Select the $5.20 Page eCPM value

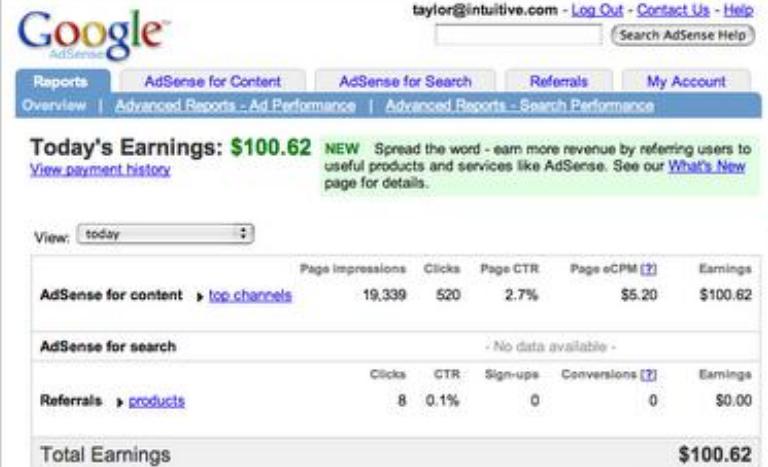point(639,295)
